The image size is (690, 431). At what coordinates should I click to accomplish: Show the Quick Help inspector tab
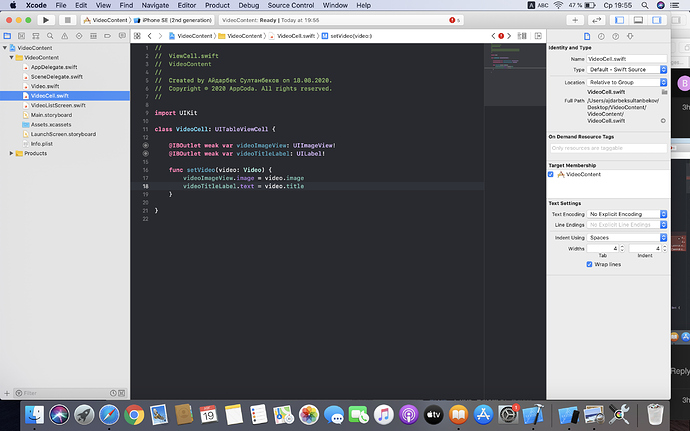[x=616, y=37]
